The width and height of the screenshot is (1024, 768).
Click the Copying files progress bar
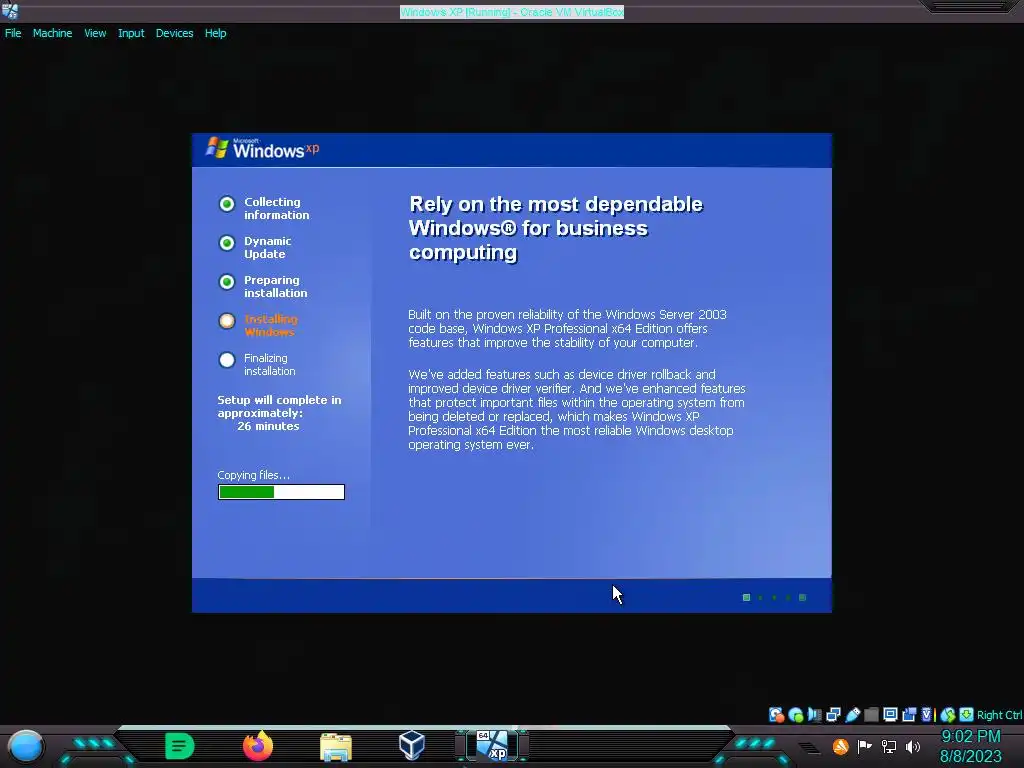click(x=281, y=492)
